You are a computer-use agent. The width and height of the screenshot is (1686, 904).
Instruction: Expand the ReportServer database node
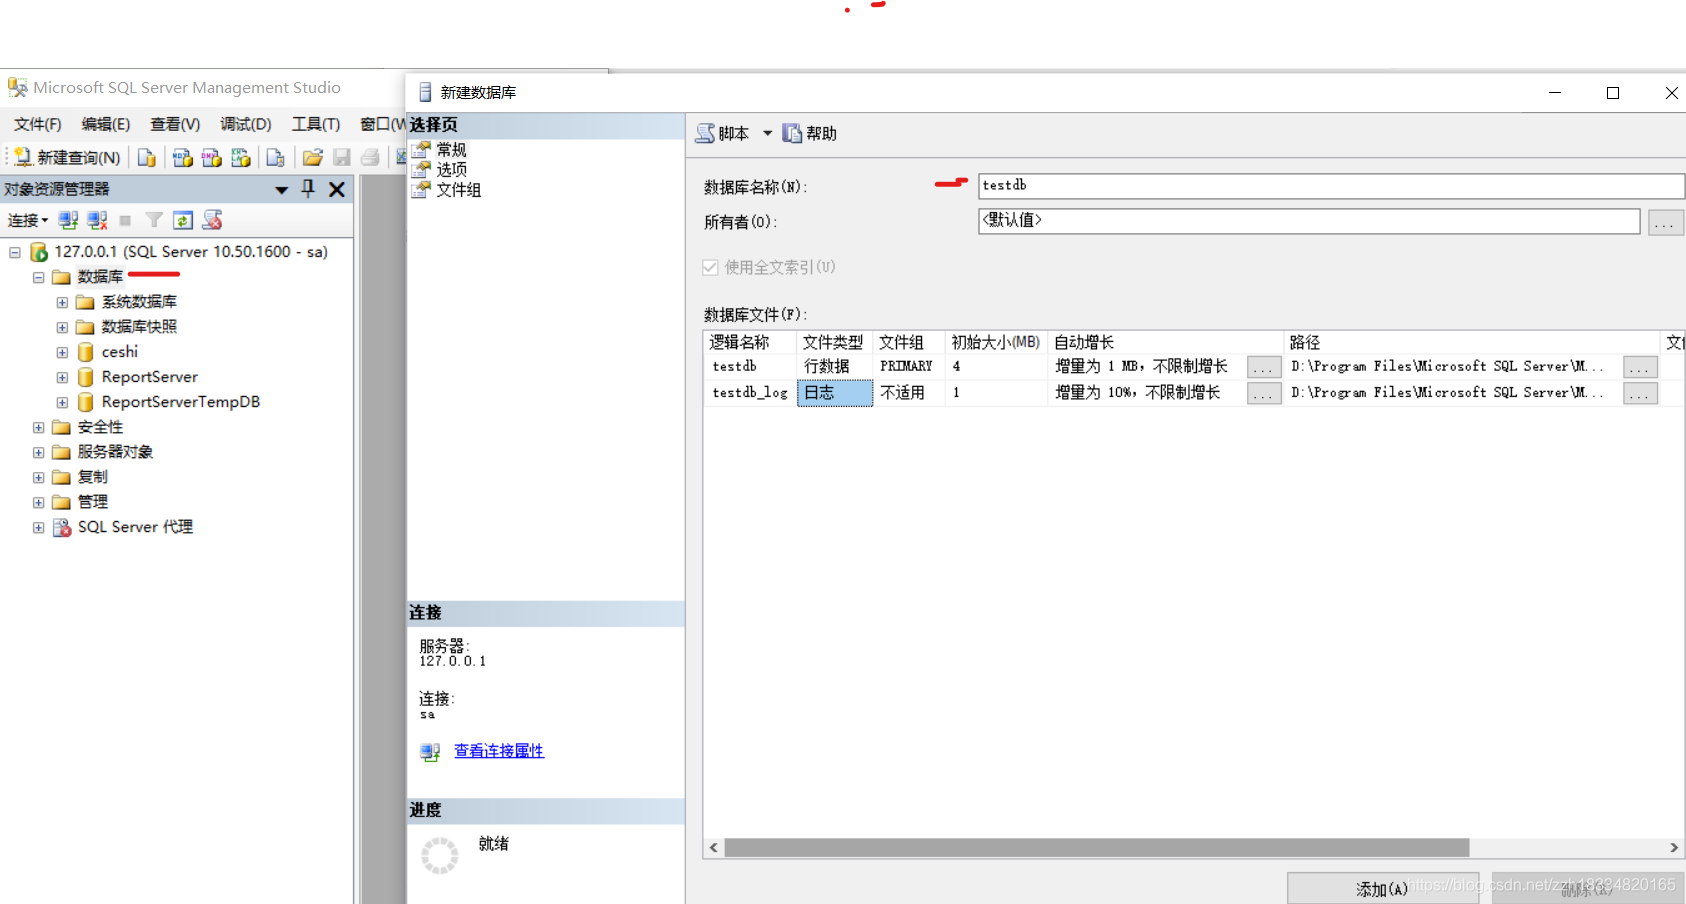(x=62, y=377)
